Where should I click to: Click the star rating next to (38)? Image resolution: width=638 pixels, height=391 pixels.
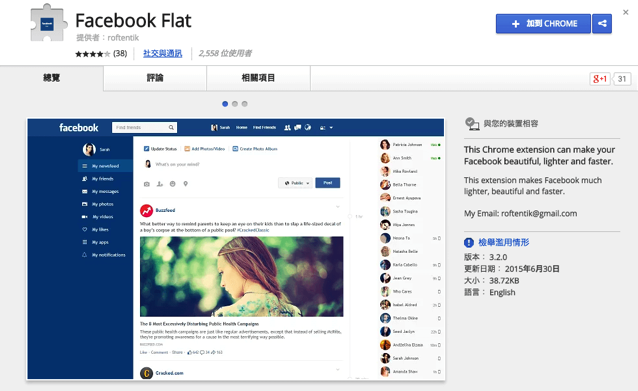coord(92,54)
